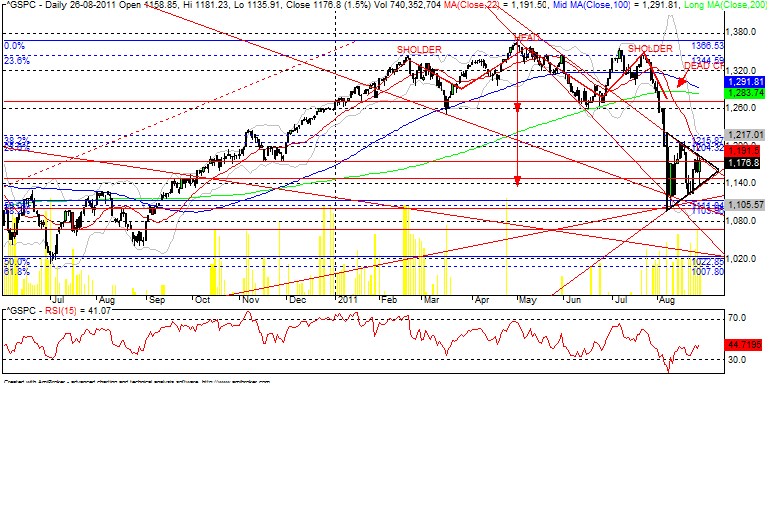Viewport: 767px width, 531px height.
Task: Click the 1,320.0 price axis label
Action: [x=742, y=70]
